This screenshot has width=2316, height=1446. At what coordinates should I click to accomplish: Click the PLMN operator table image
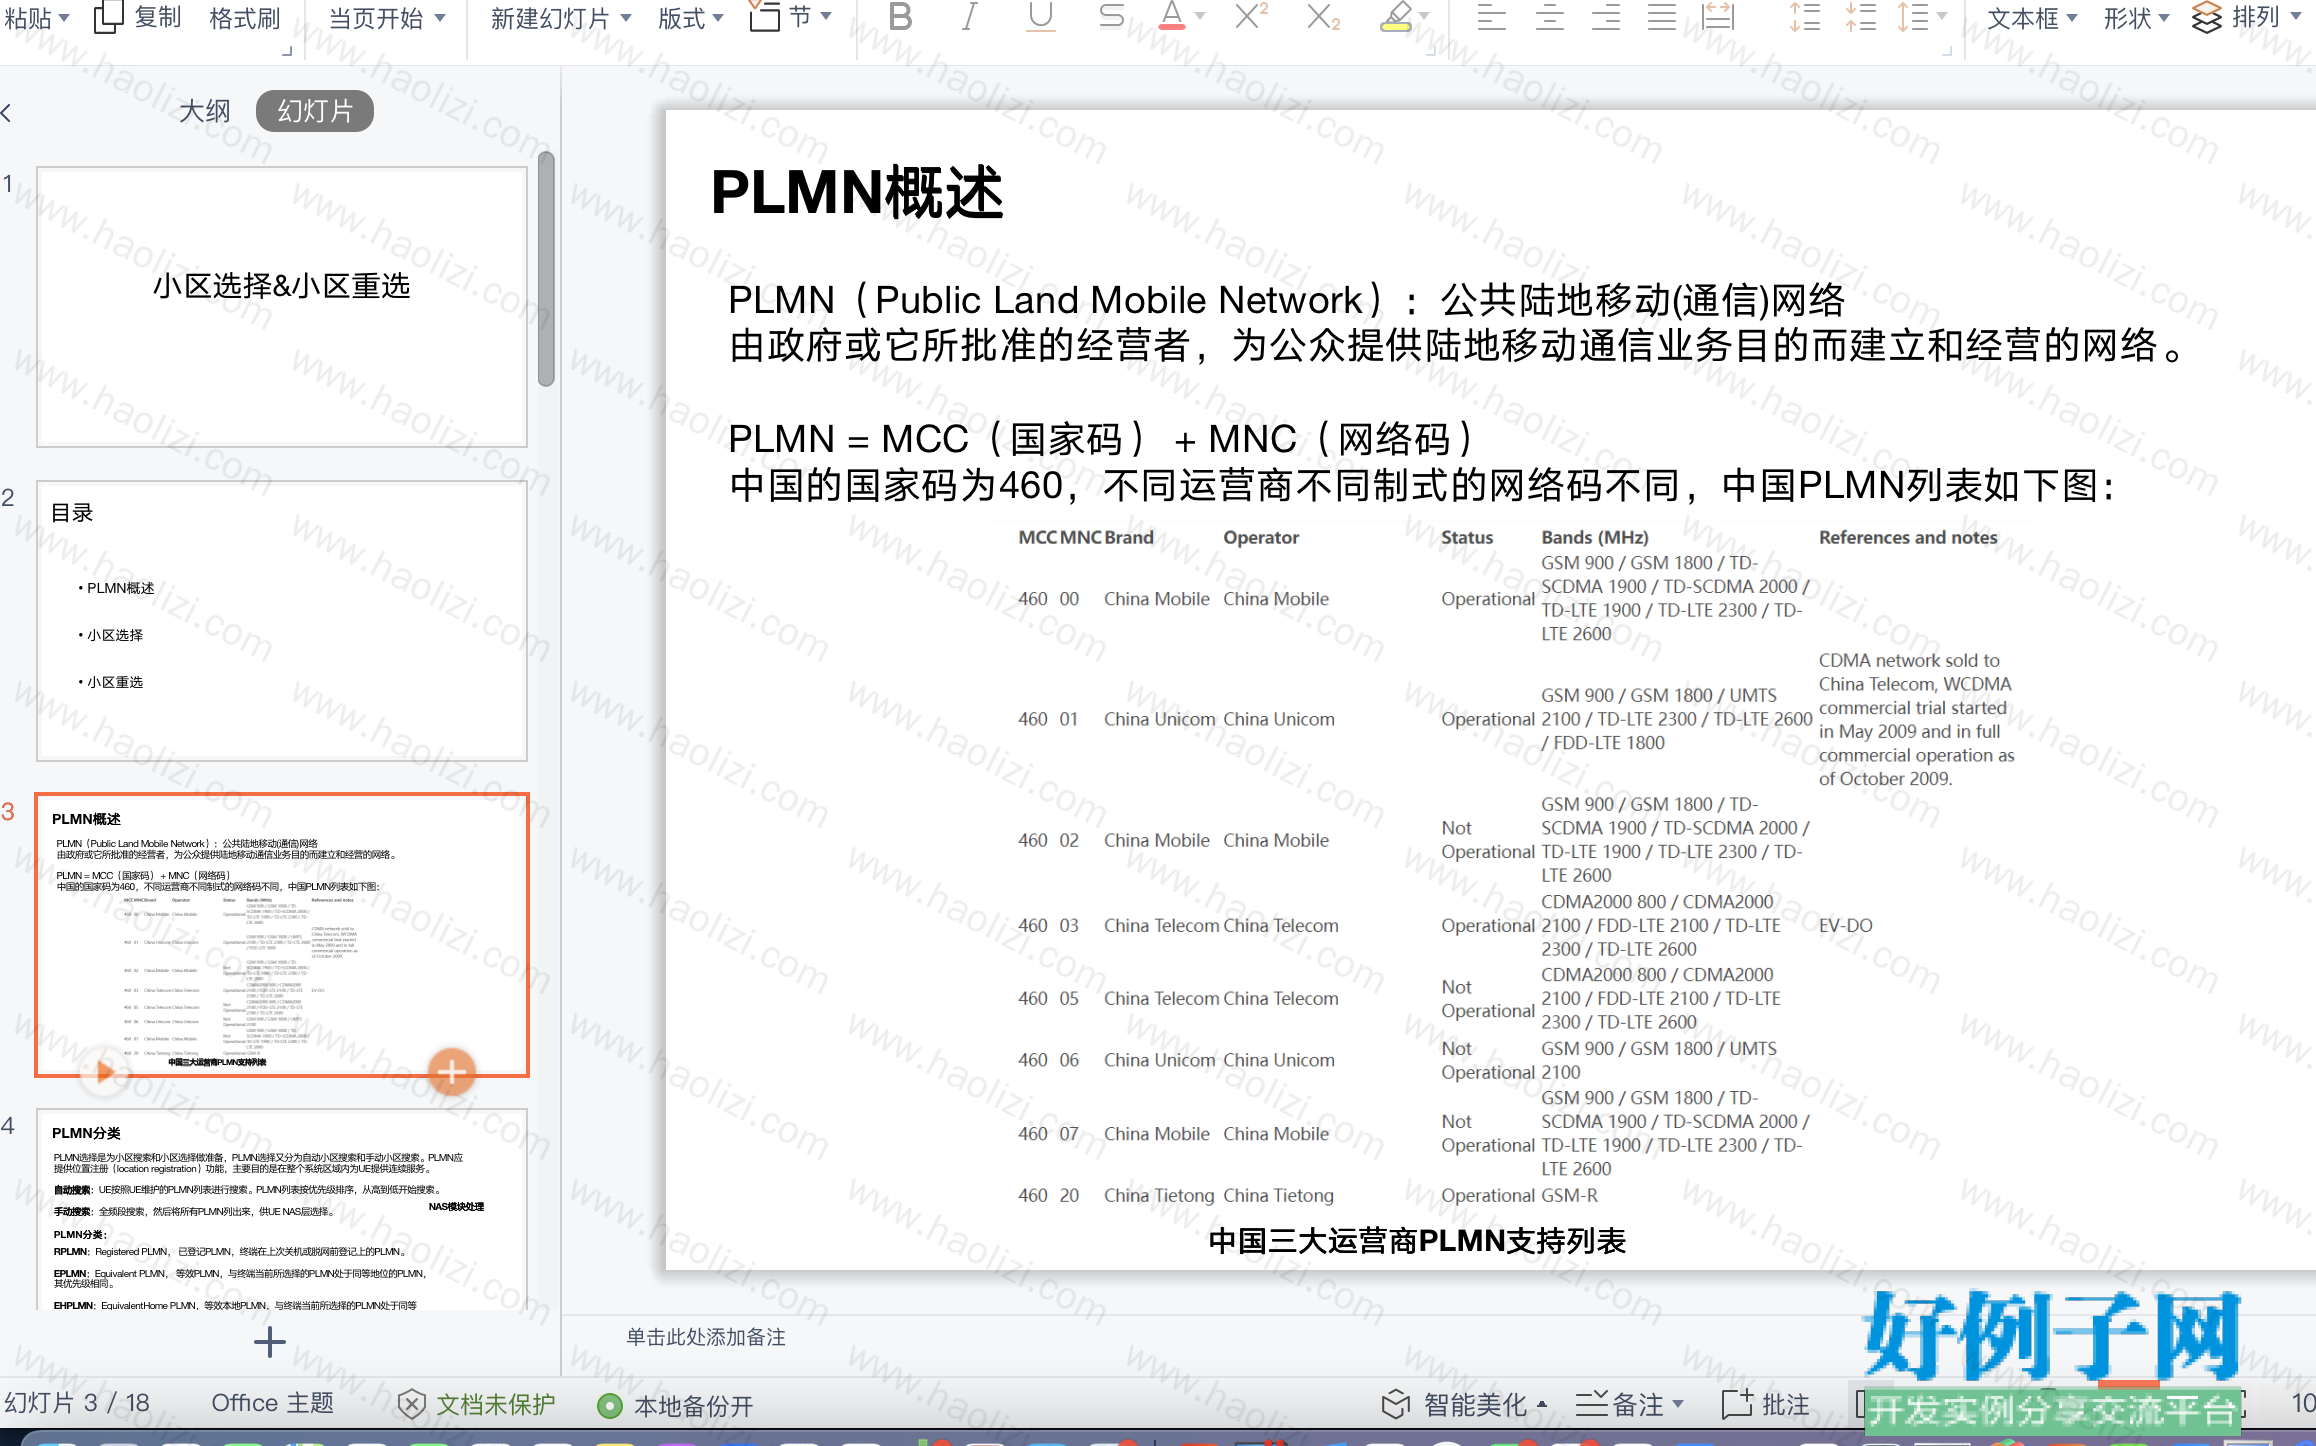(1517, 866)
